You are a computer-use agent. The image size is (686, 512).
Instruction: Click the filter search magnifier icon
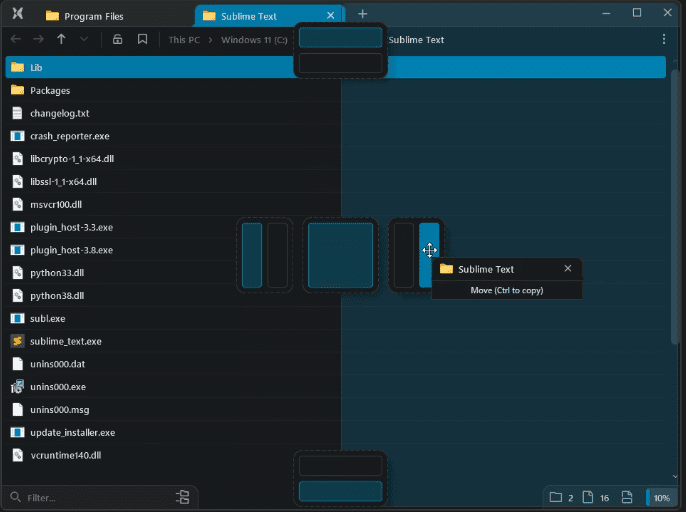15,497
